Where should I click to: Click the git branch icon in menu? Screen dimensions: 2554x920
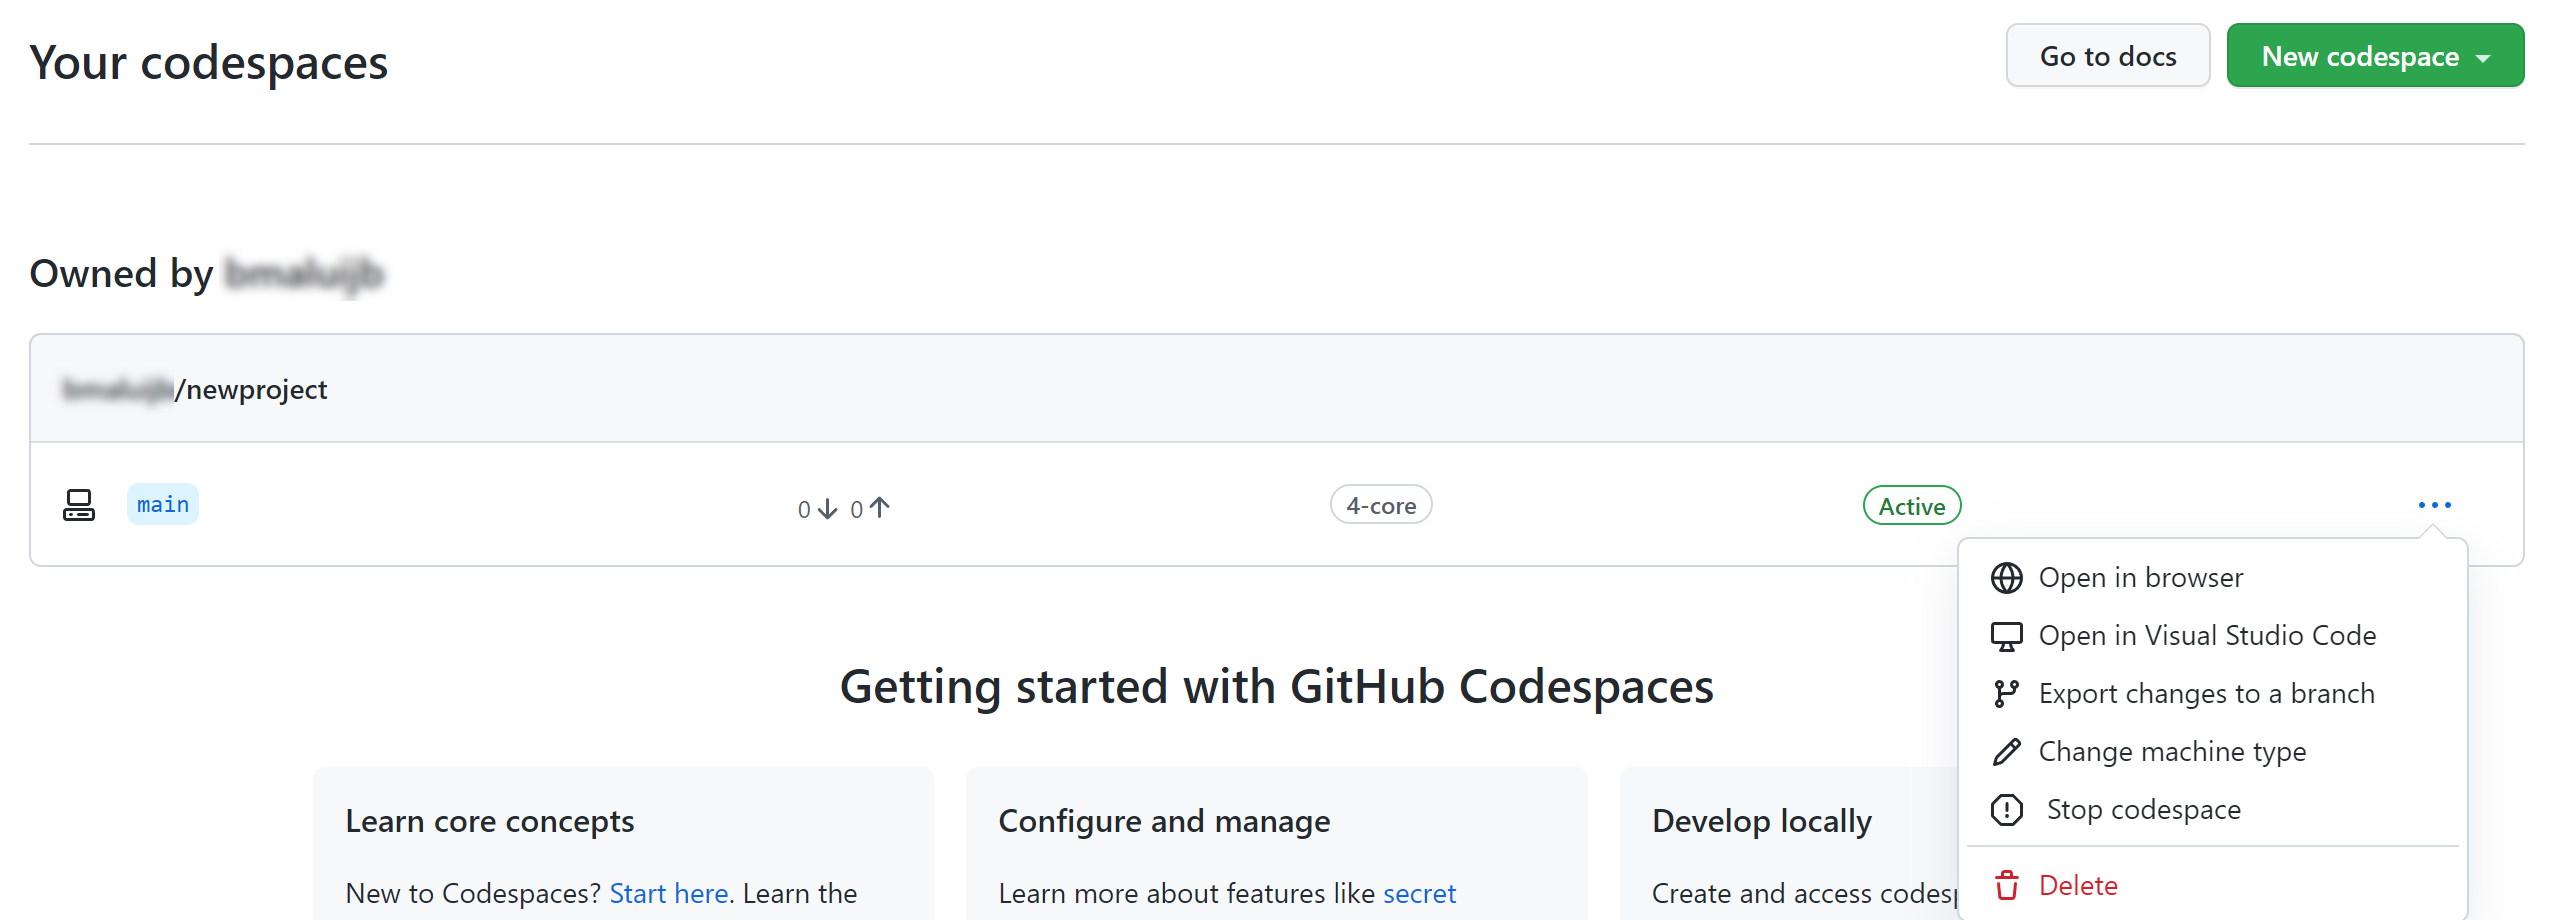[2006, 694]
